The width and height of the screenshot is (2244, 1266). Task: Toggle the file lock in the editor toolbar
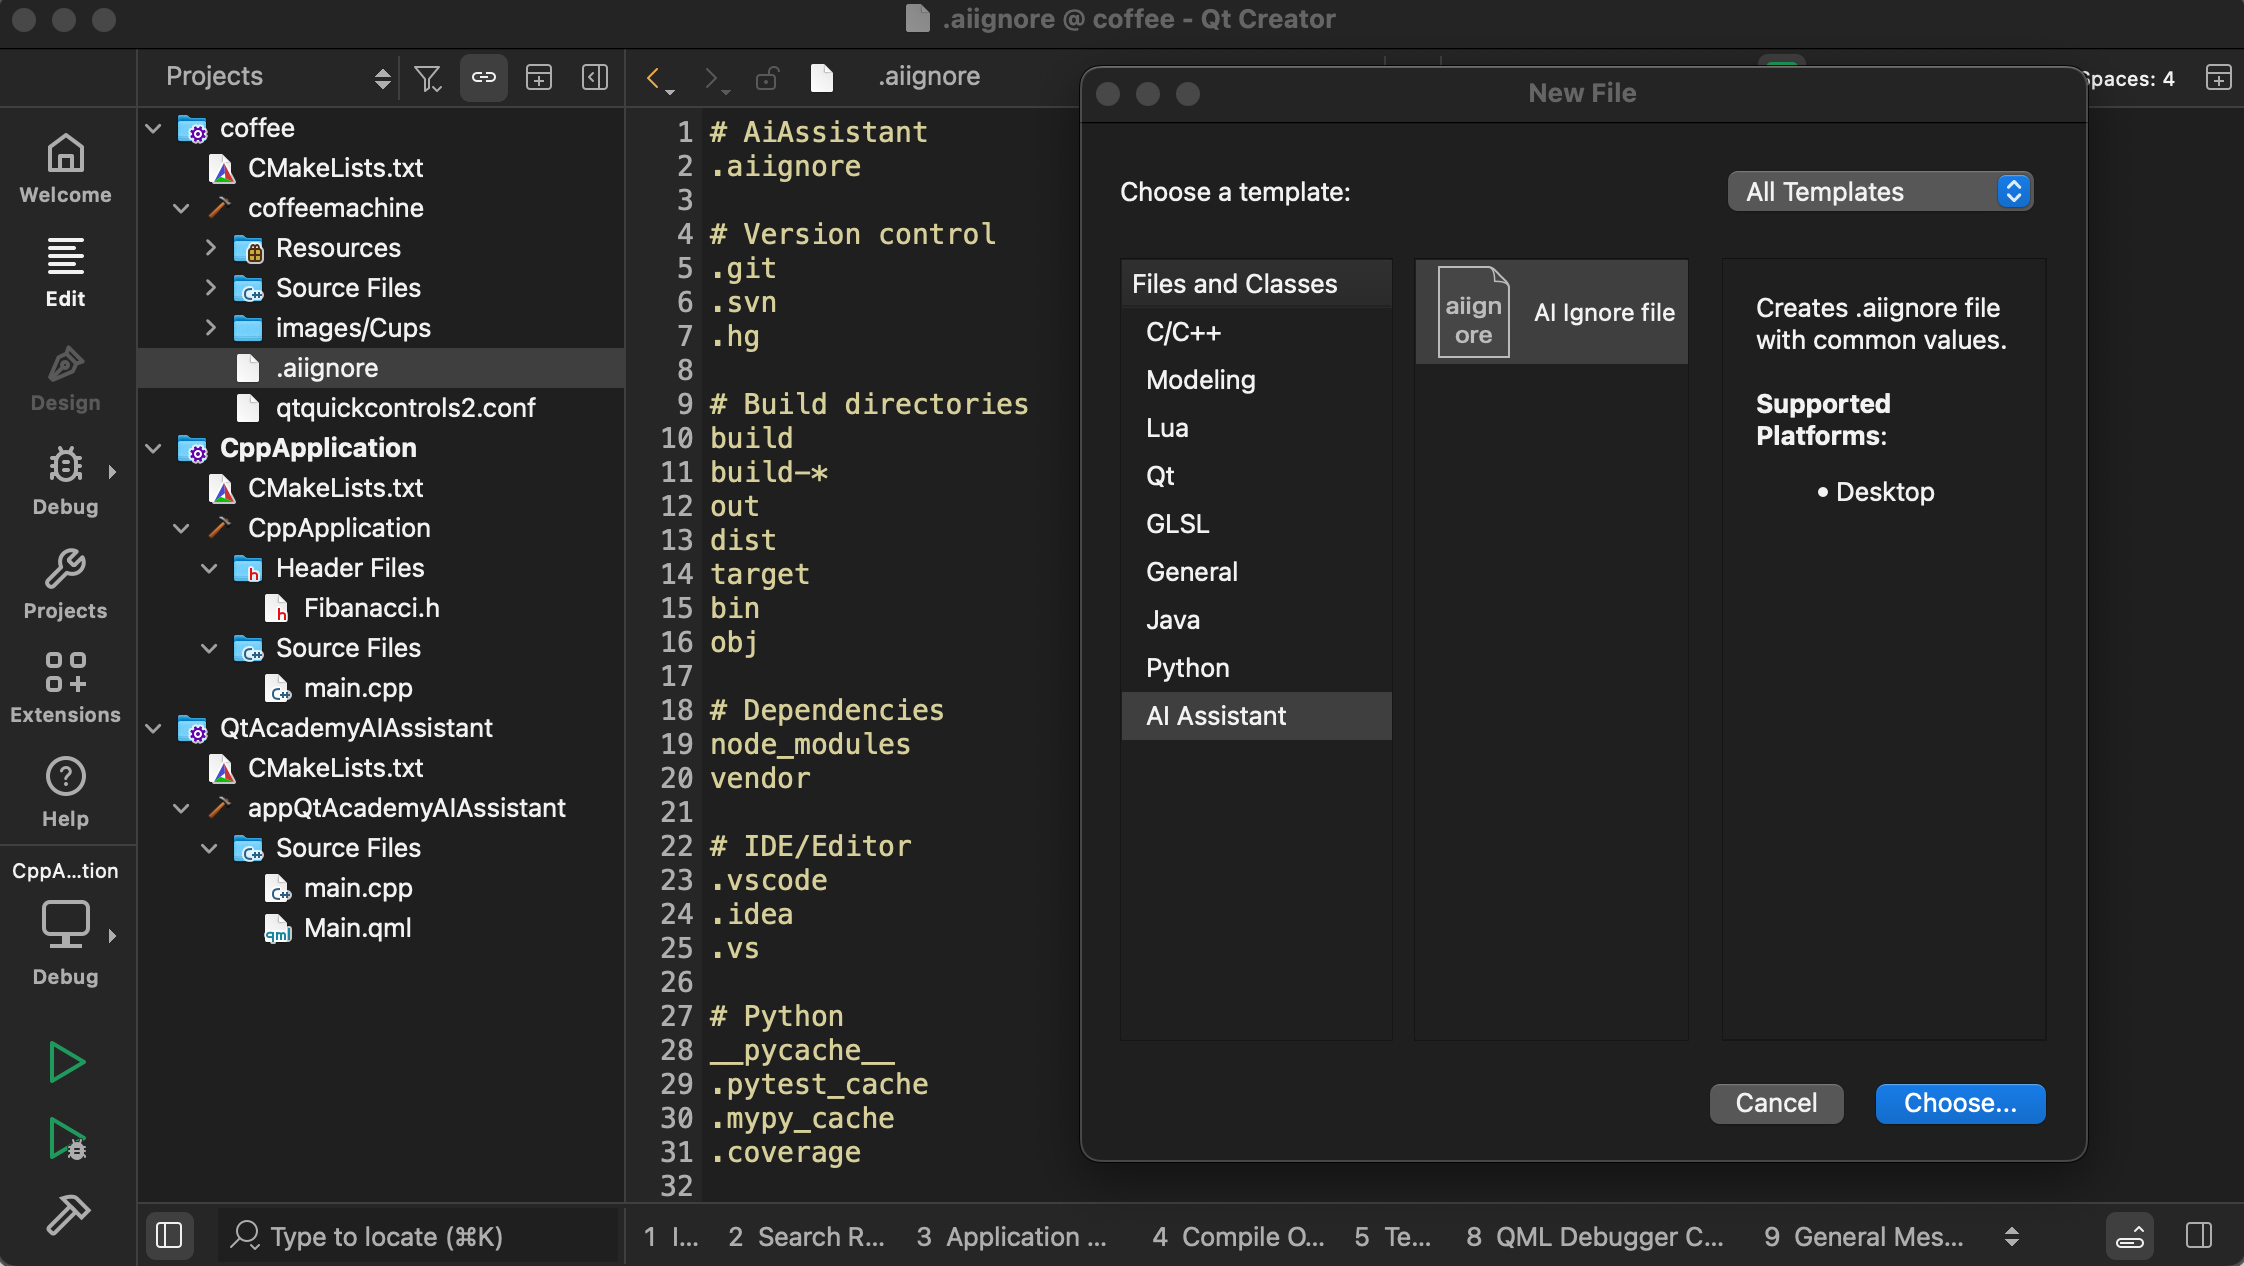click(x=768, y=77)
